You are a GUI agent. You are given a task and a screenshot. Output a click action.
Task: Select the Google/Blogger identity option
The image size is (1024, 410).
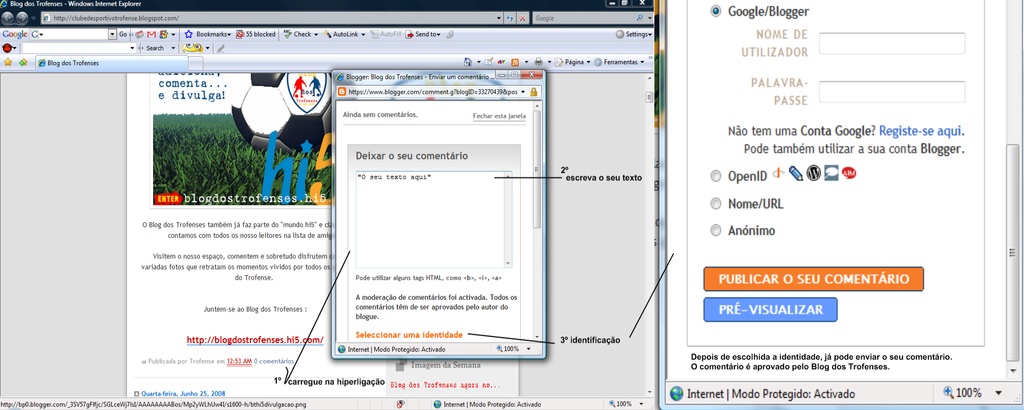pos(715,11)
